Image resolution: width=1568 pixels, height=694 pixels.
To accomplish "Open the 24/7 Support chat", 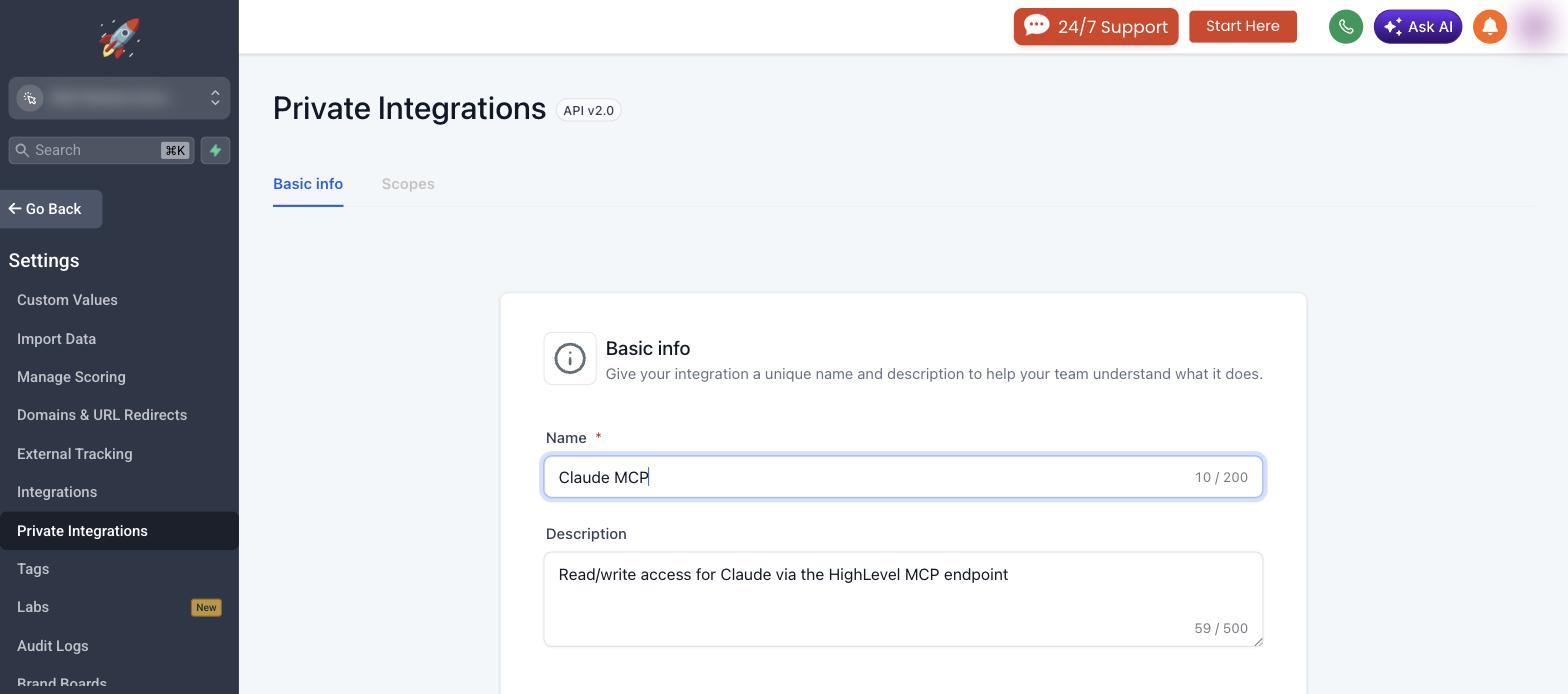I will (1096, 27).
